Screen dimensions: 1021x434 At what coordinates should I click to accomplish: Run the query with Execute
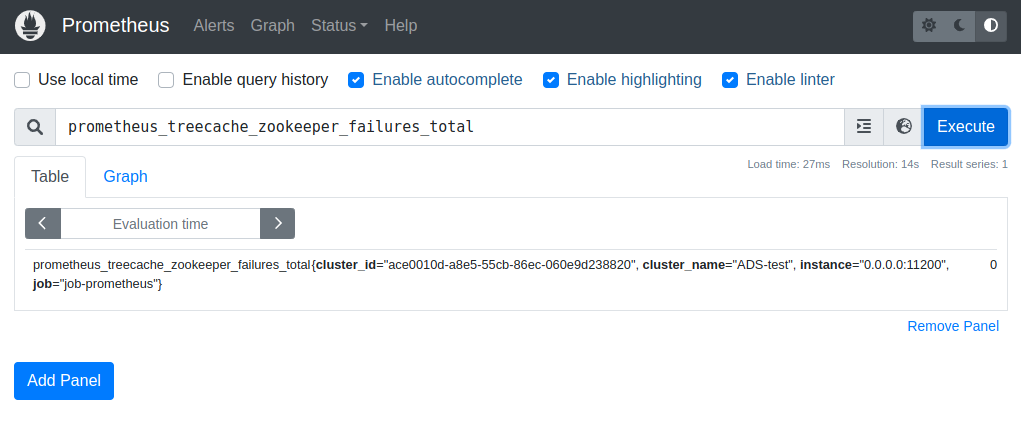[x=966, y=127]
